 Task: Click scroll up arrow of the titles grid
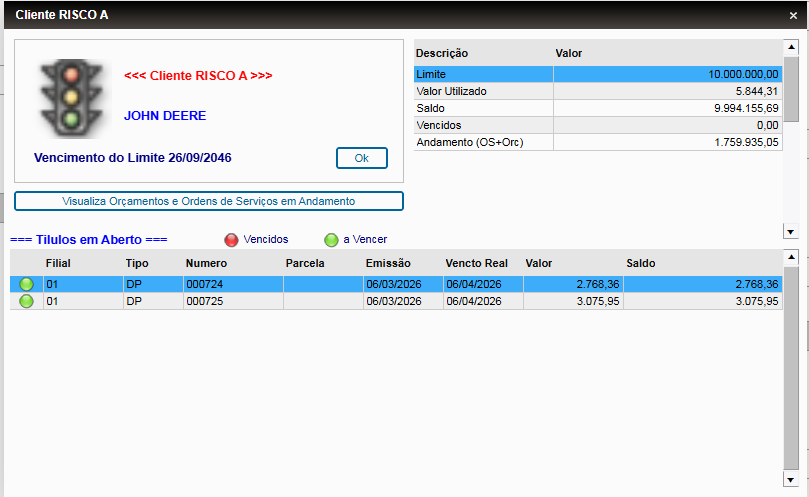791,256
